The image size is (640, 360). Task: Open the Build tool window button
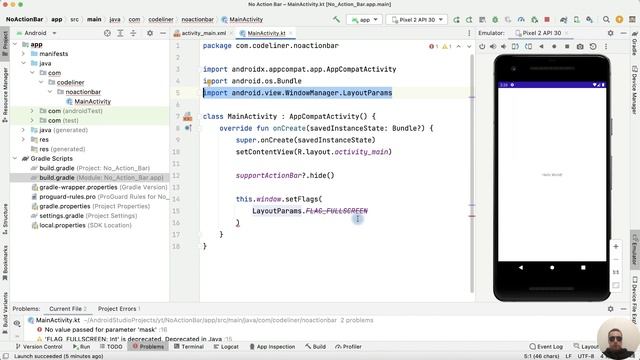pos(315,347)
